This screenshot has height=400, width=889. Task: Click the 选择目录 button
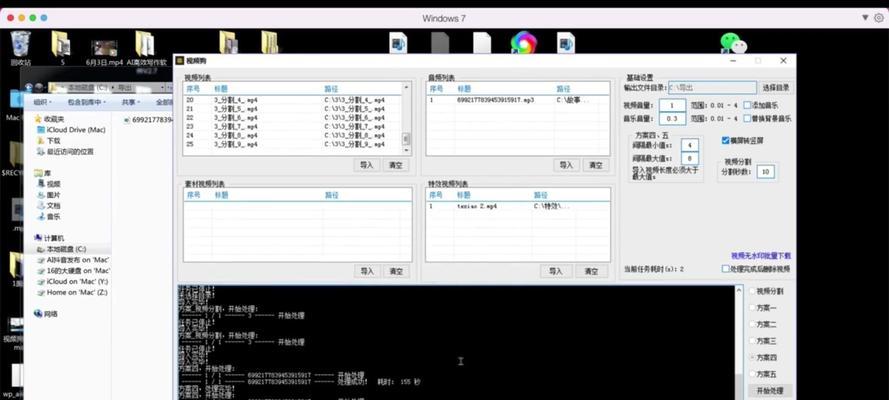point(776,88)
